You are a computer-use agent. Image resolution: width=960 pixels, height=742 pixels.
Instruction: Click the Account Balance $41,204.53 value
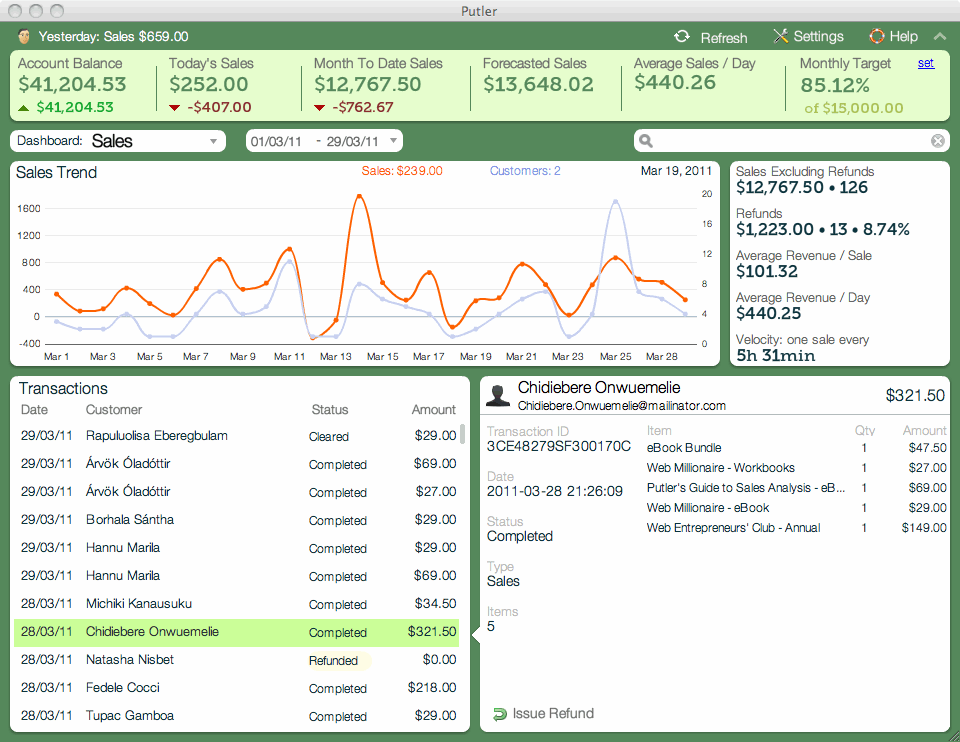[72, 84]
